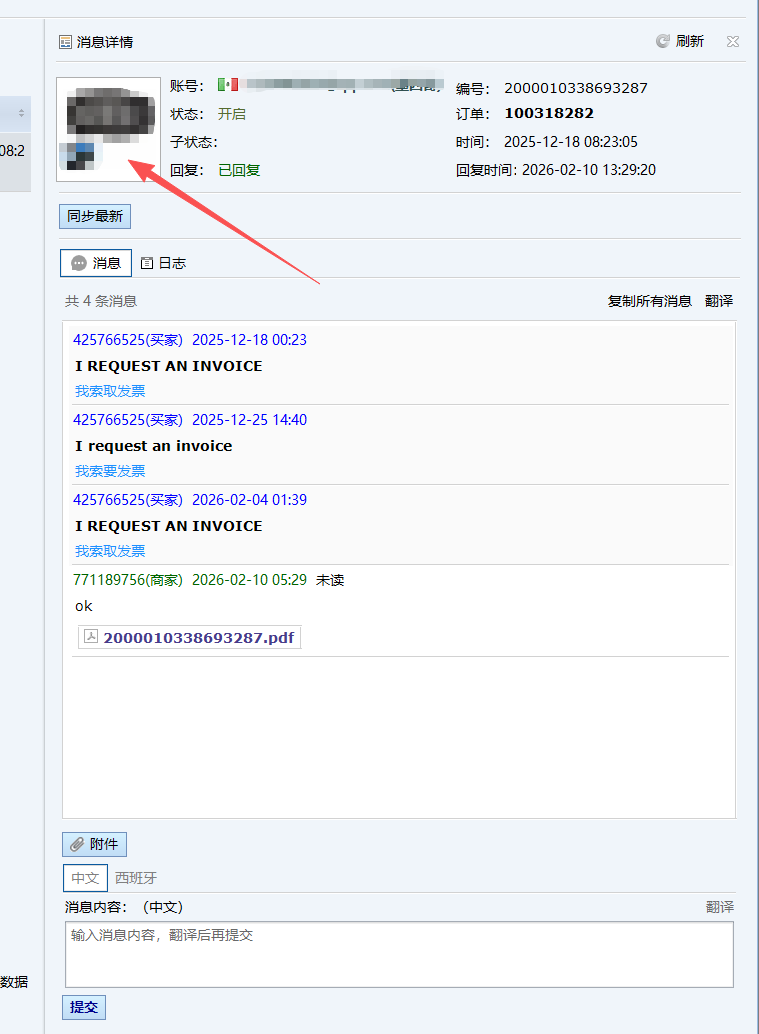The height and width of the screenshot is (1034, 759).
Task: Click the sort arrows in left column header
Action: [21, 113]
